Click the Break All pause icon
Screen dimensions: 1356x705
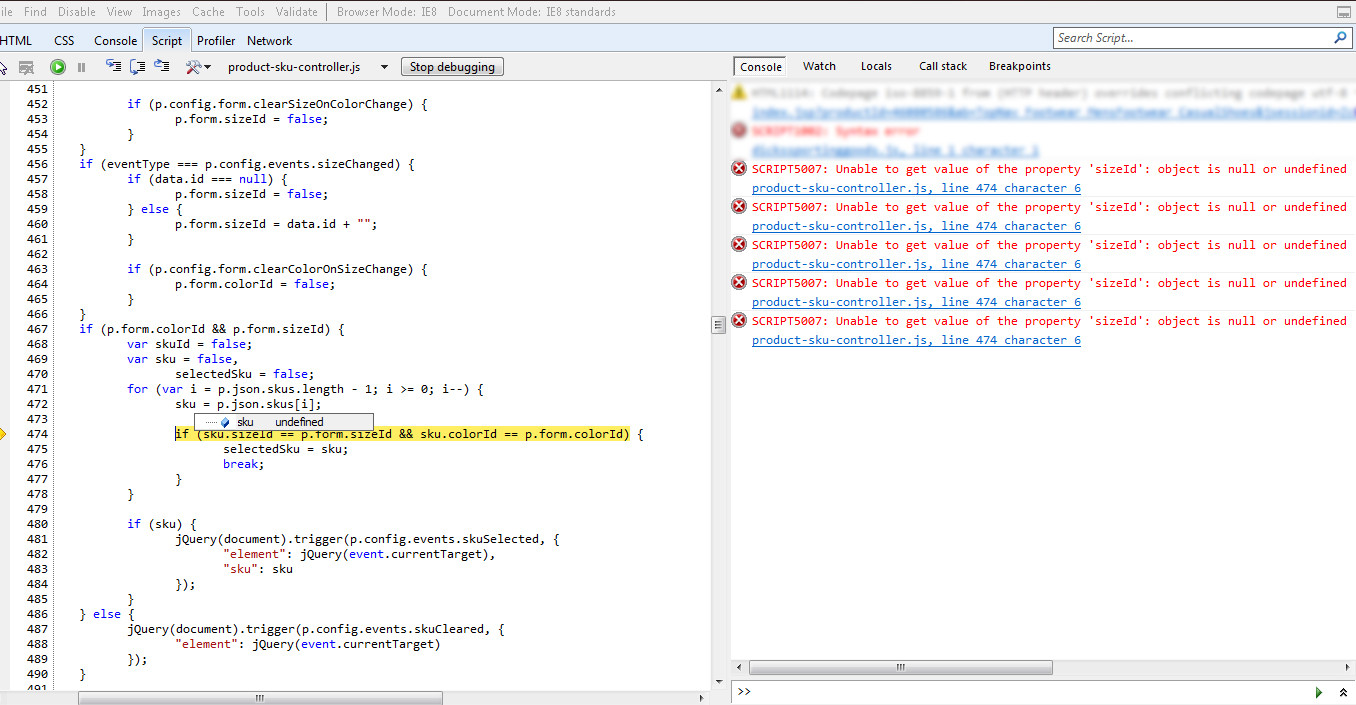pos(82,67)
